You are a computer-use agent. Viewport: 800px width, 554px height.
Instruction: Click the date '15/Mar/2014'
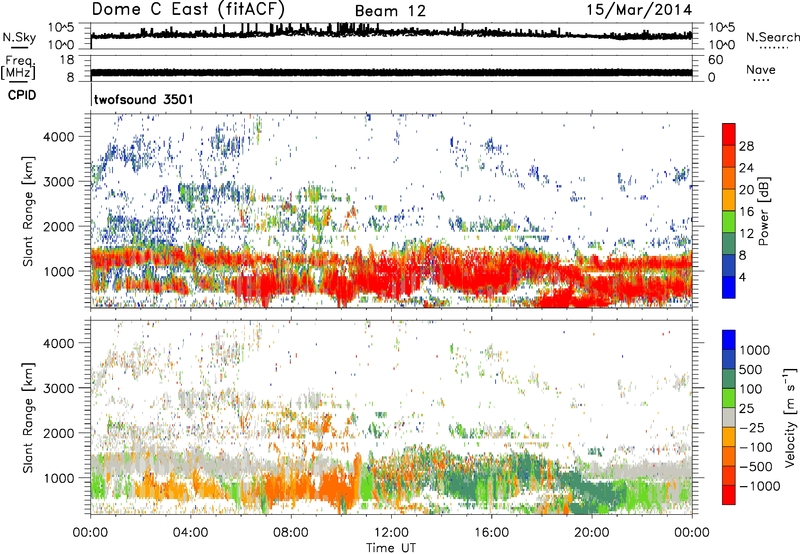(639, 9)
